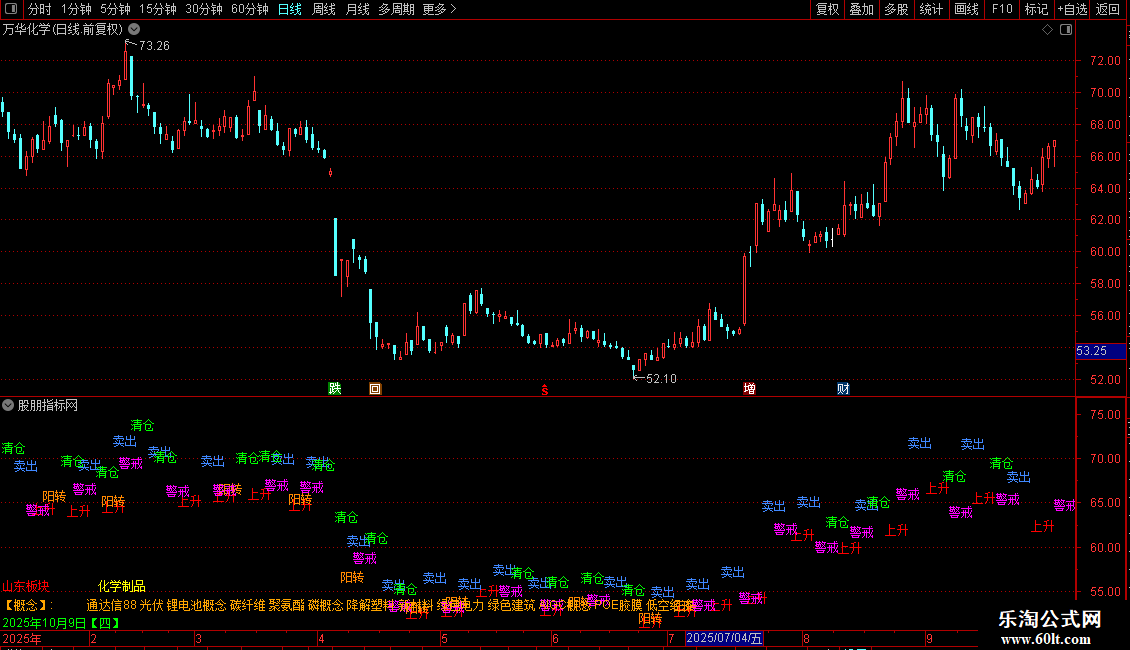
Task: Click the 聚氨酯 concept tag
Action: point(287,605)
